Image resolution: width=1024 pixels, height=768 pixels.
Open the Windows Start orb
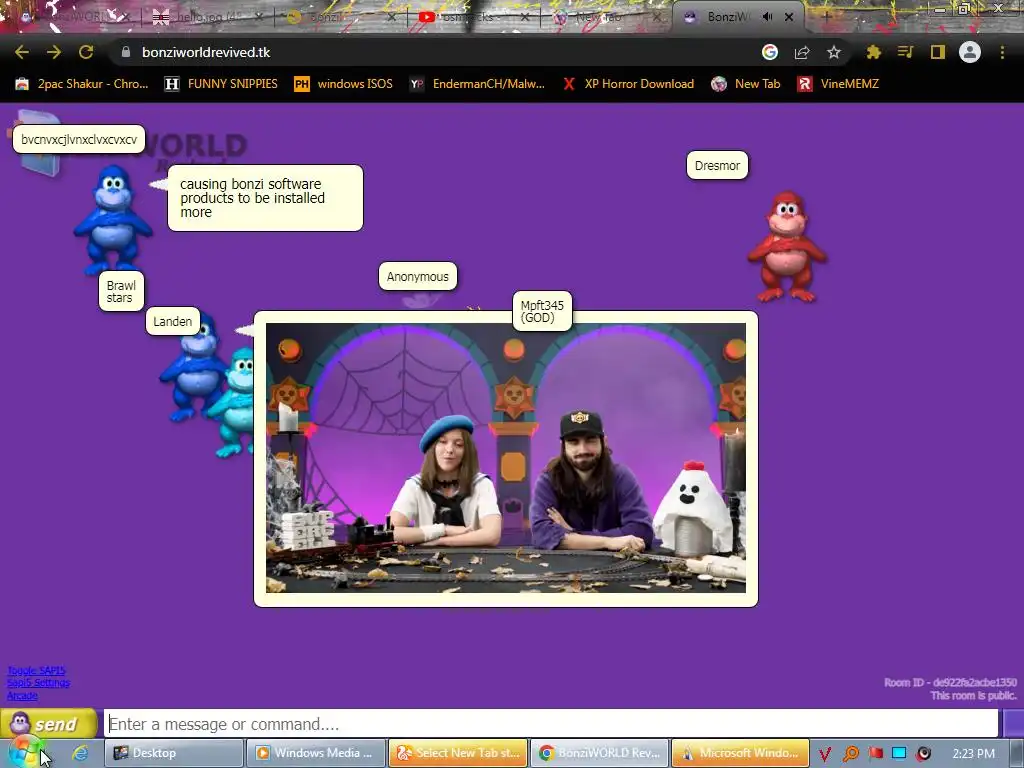pos(24,753)
